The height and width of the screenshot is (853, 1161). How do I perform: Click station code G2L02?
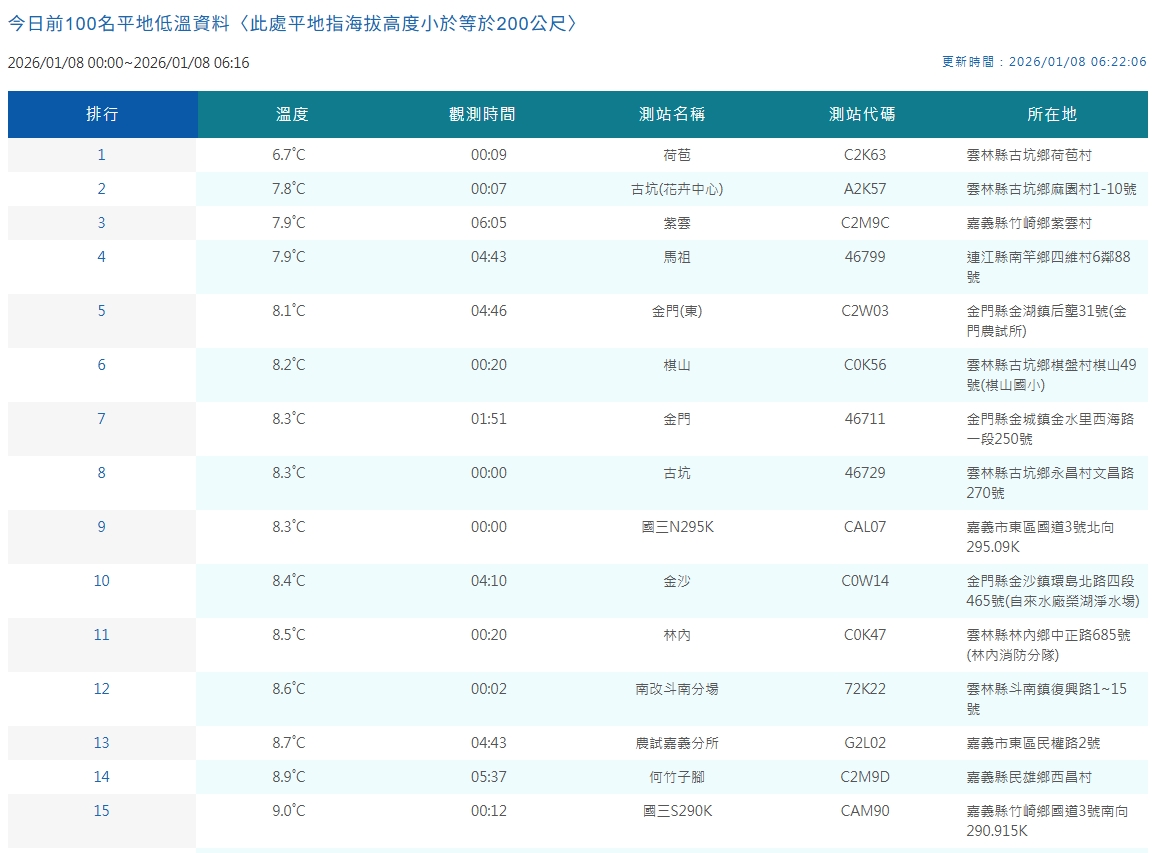(865, 743)
